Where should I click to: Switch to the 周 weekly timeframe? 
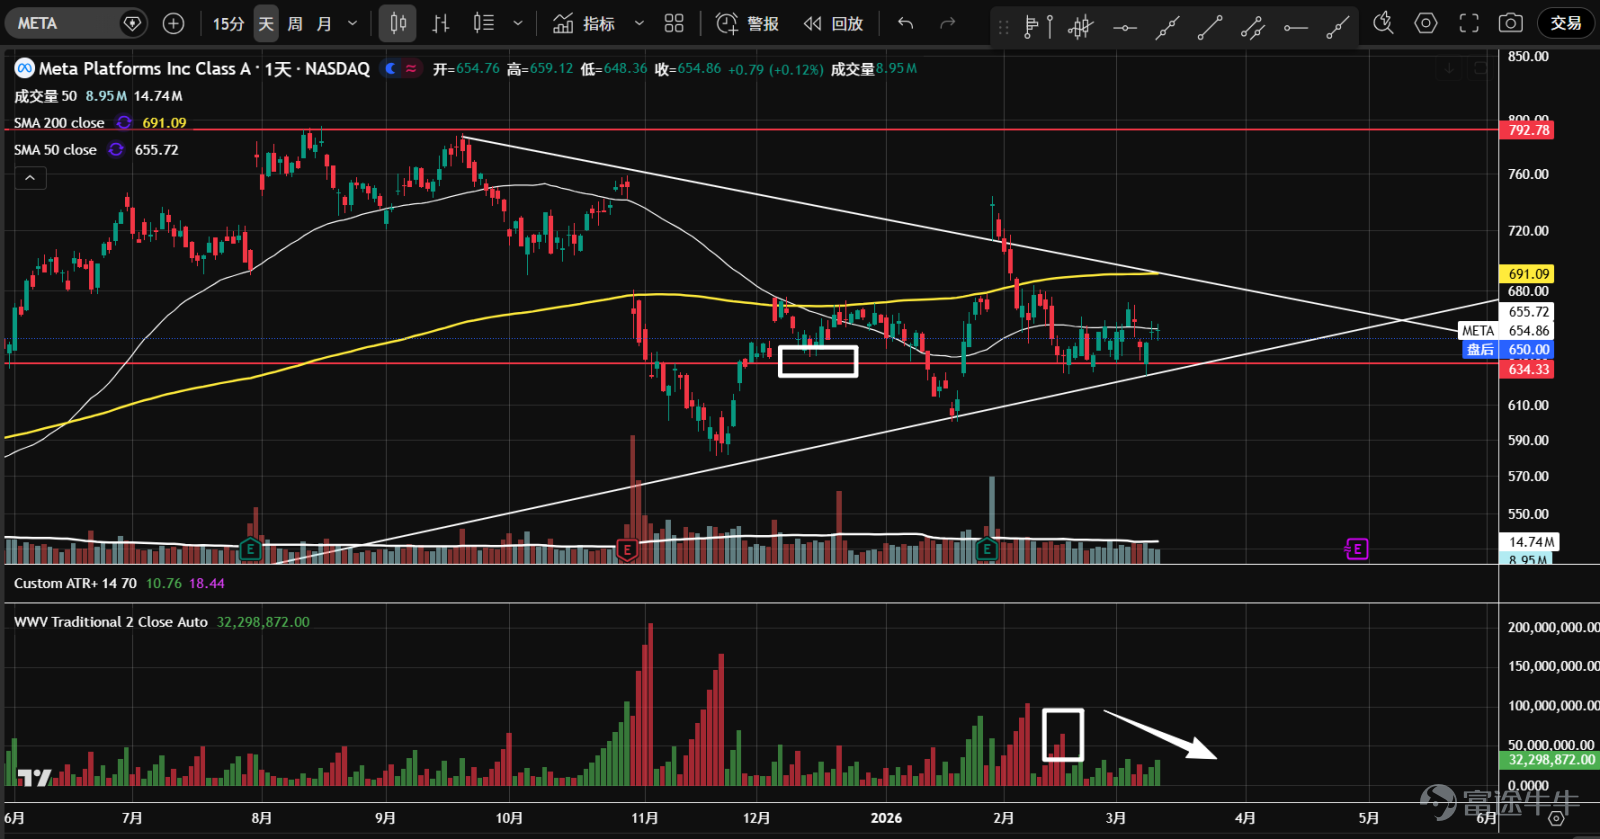click(295, 23)
